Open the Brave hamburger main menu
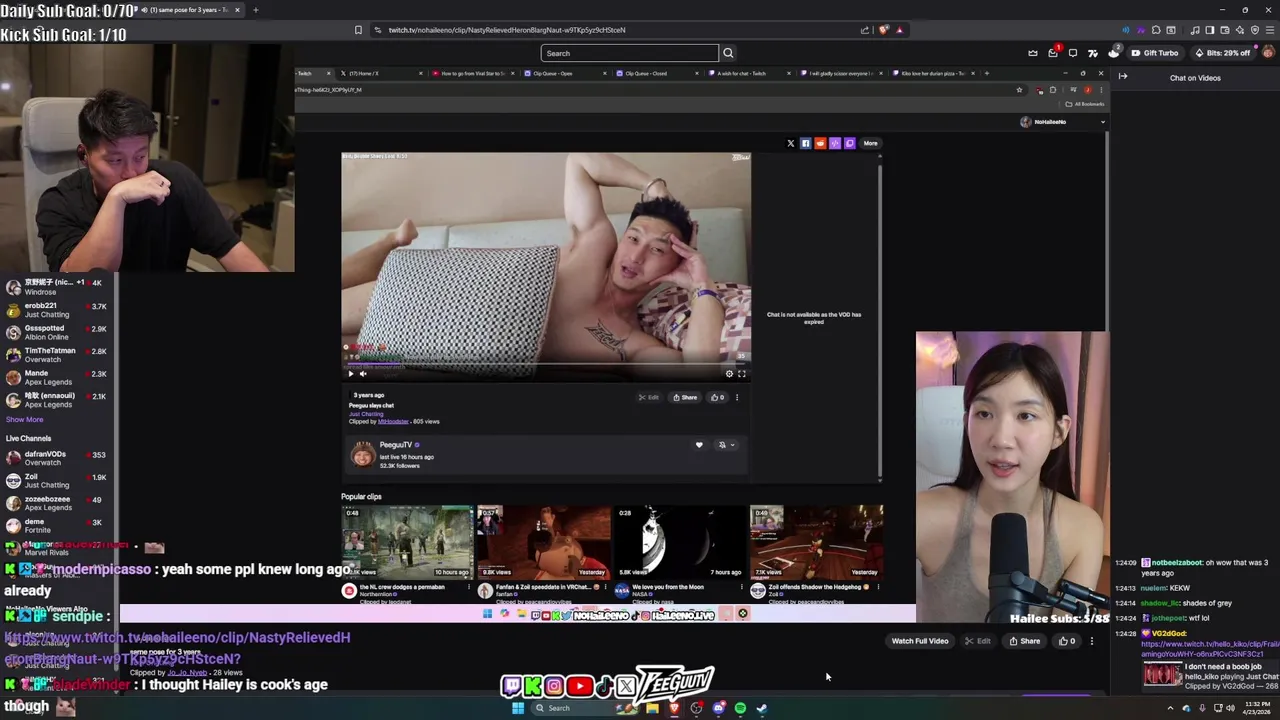Viewport: 1280px width, 720px height. [x=1269, y=30]
